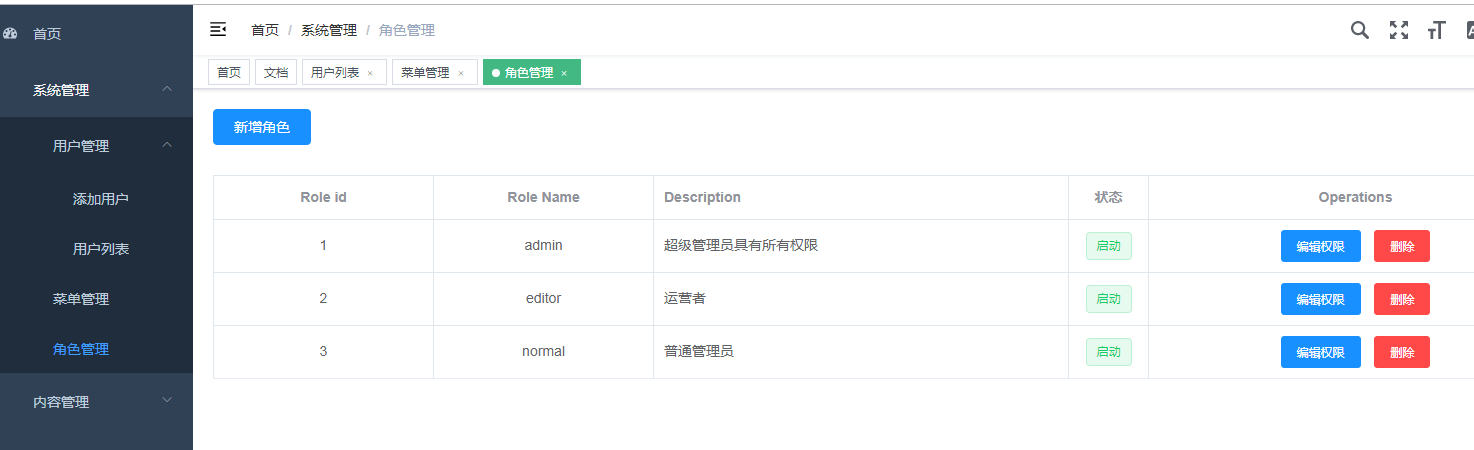
Task: Click the 启动 status tag for editor
Action: coord(1109,299)
